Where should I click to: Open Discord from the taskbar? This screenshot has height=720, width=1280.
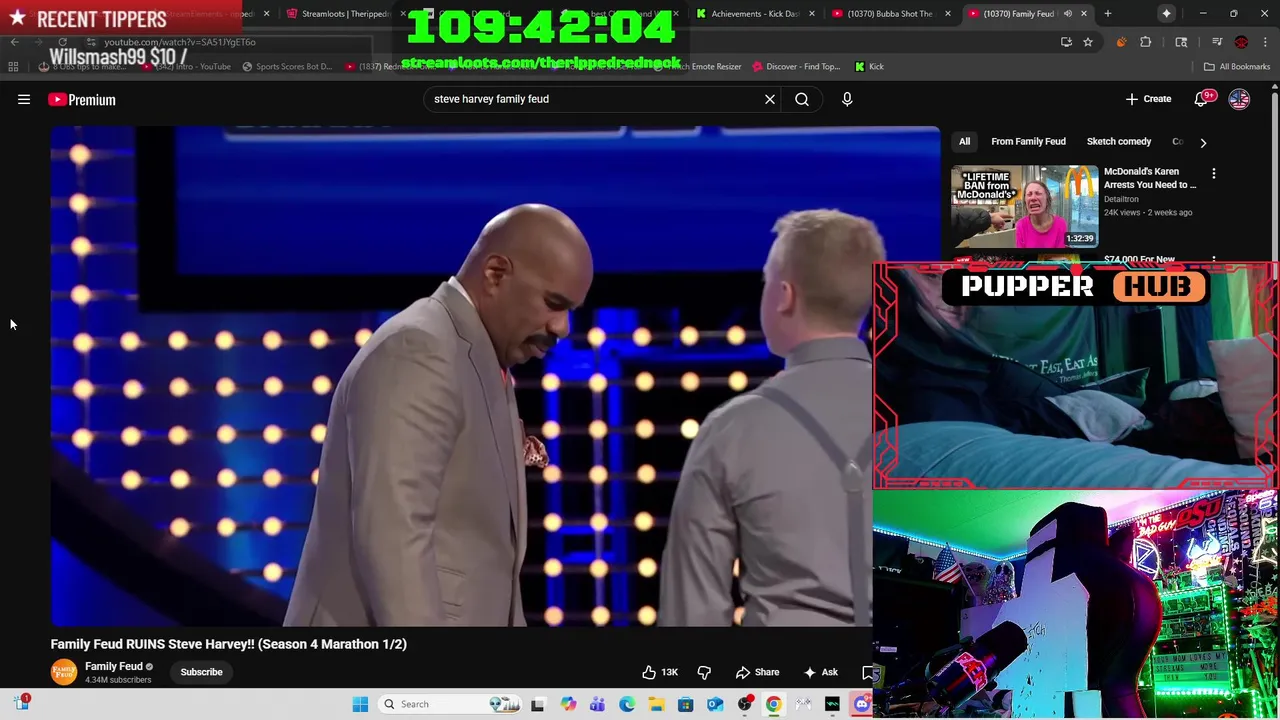pos(861,704)
